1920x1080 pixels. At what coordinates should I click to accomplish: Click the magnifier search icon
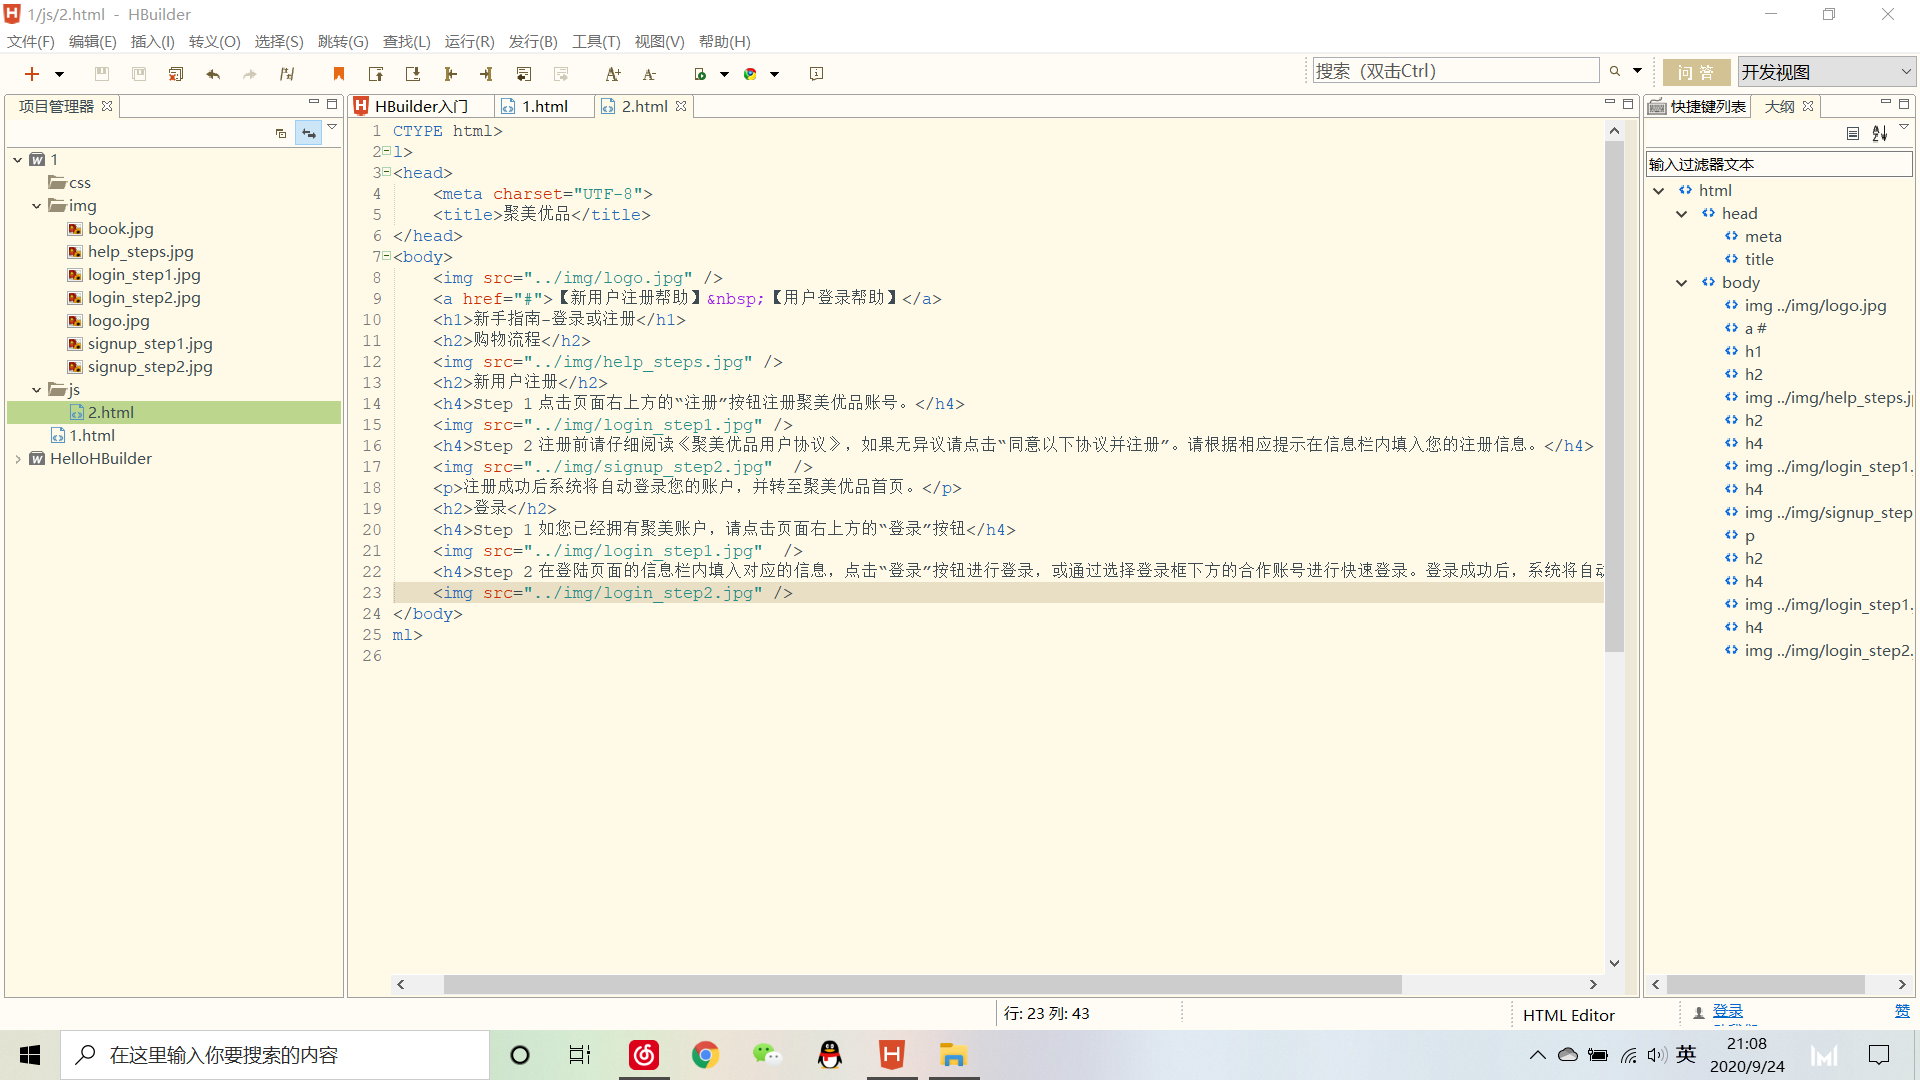[1614, 71]
